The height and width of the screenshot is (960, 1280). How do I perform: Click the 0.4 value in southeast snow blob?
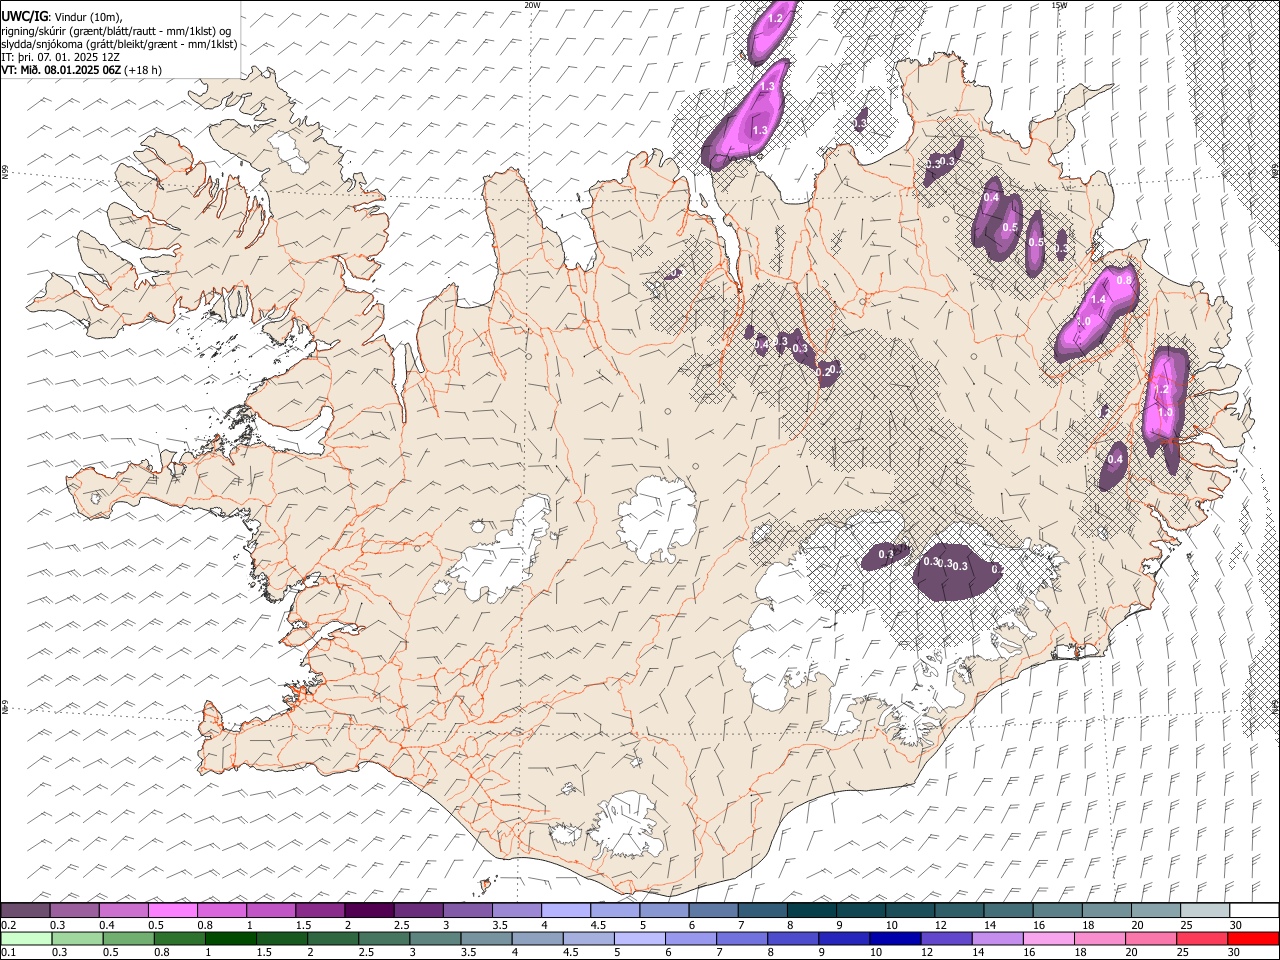[1116, 459]
